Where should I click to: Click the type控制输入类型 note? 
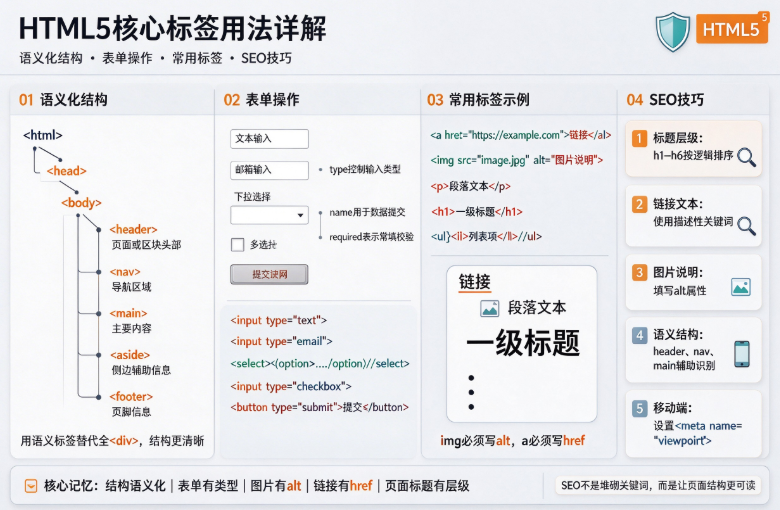(x=365, y=170)
